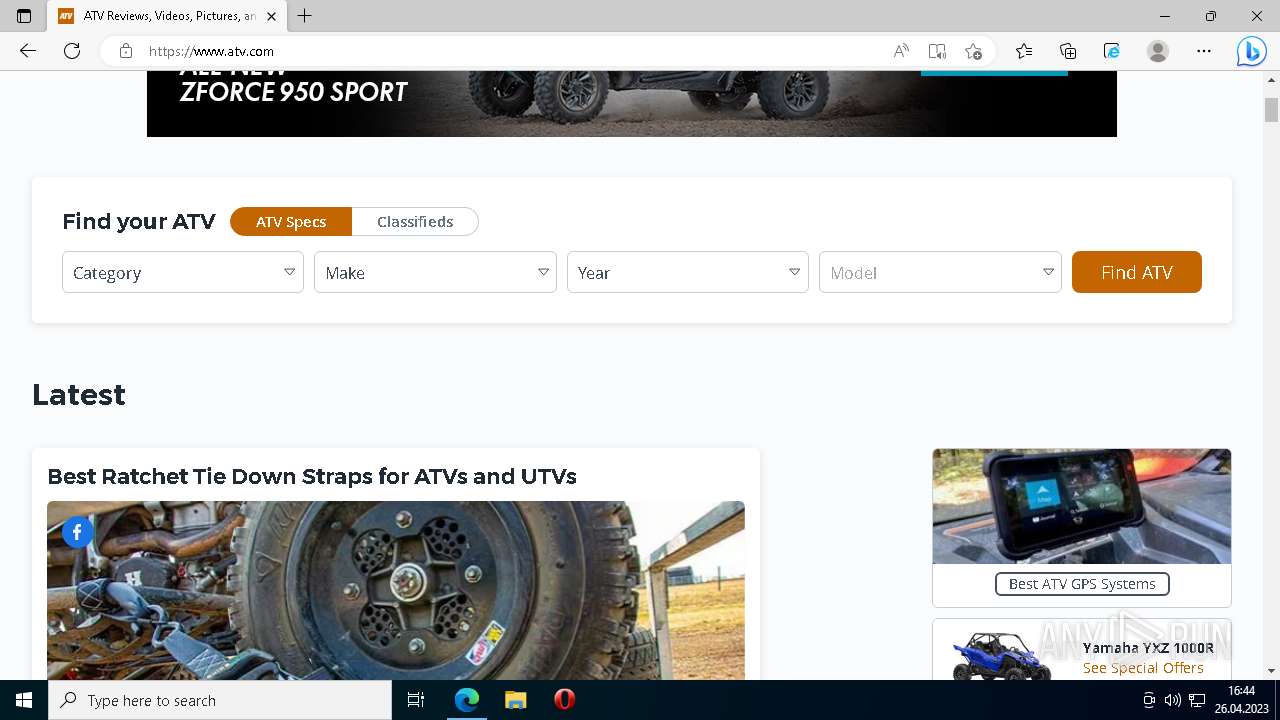Close the ATV Reviews tab

[271, 16]
